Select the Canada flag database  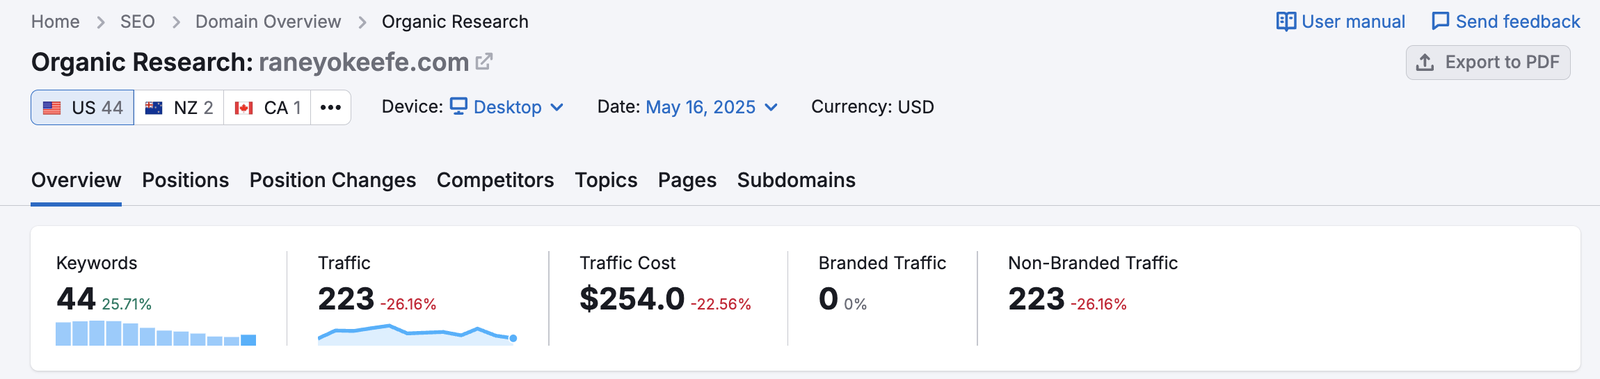267,107
